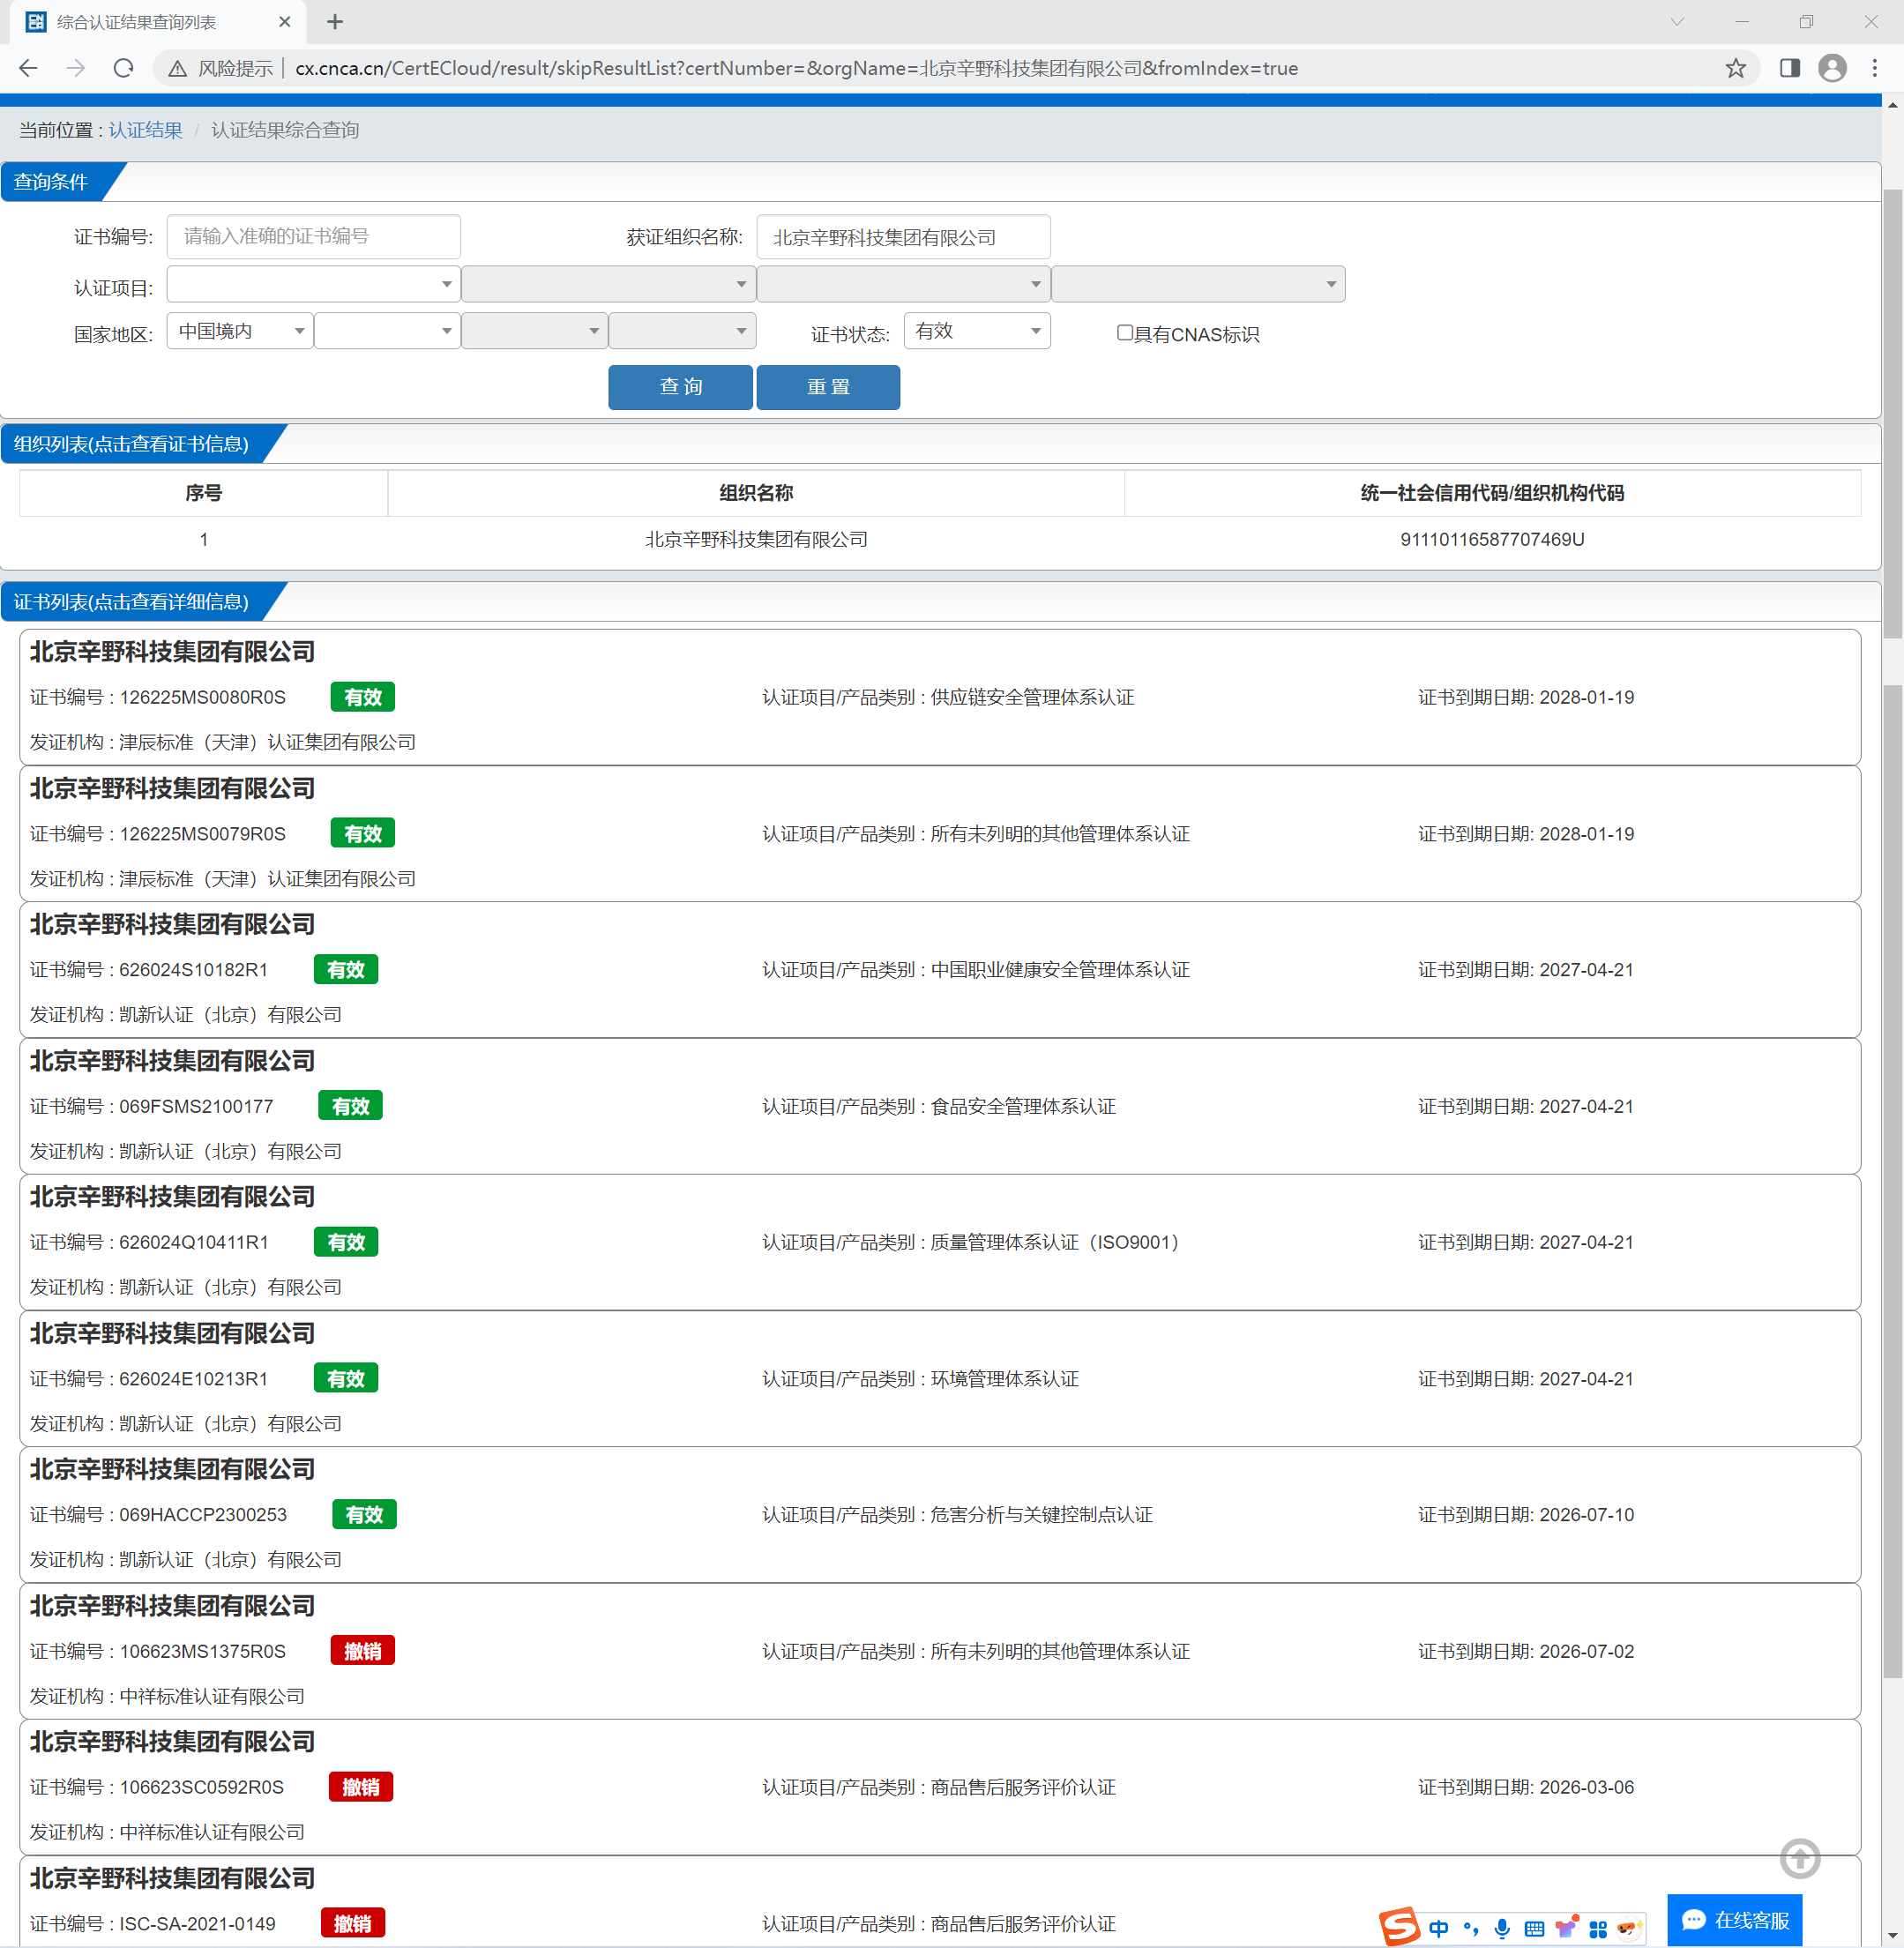Click the Sogou S logo icon

(1400, 1926)
